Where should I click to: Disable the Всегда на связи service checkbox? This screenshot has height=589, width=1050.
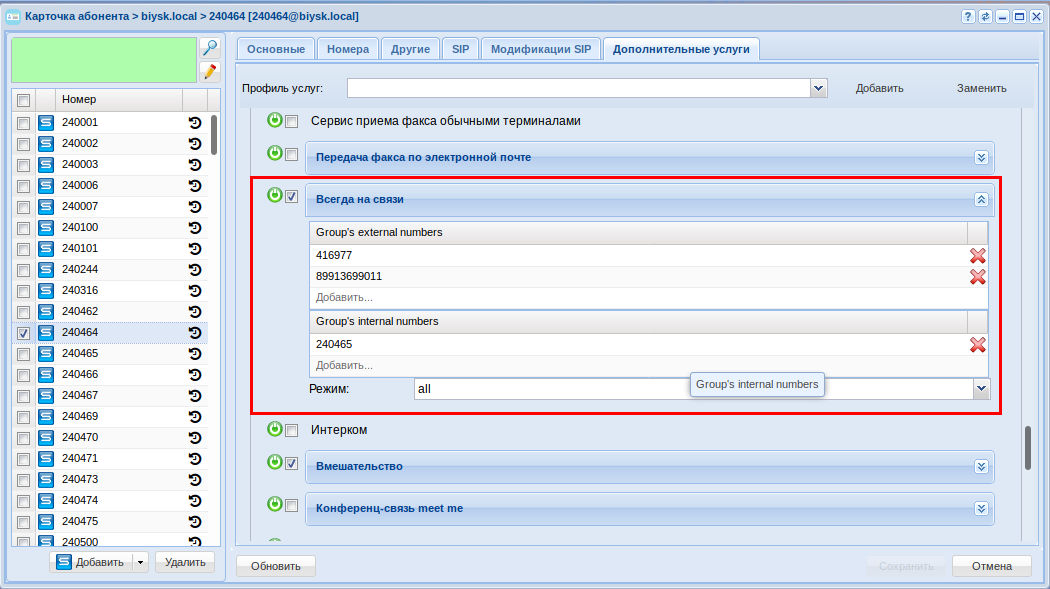(x=292, y=197)
